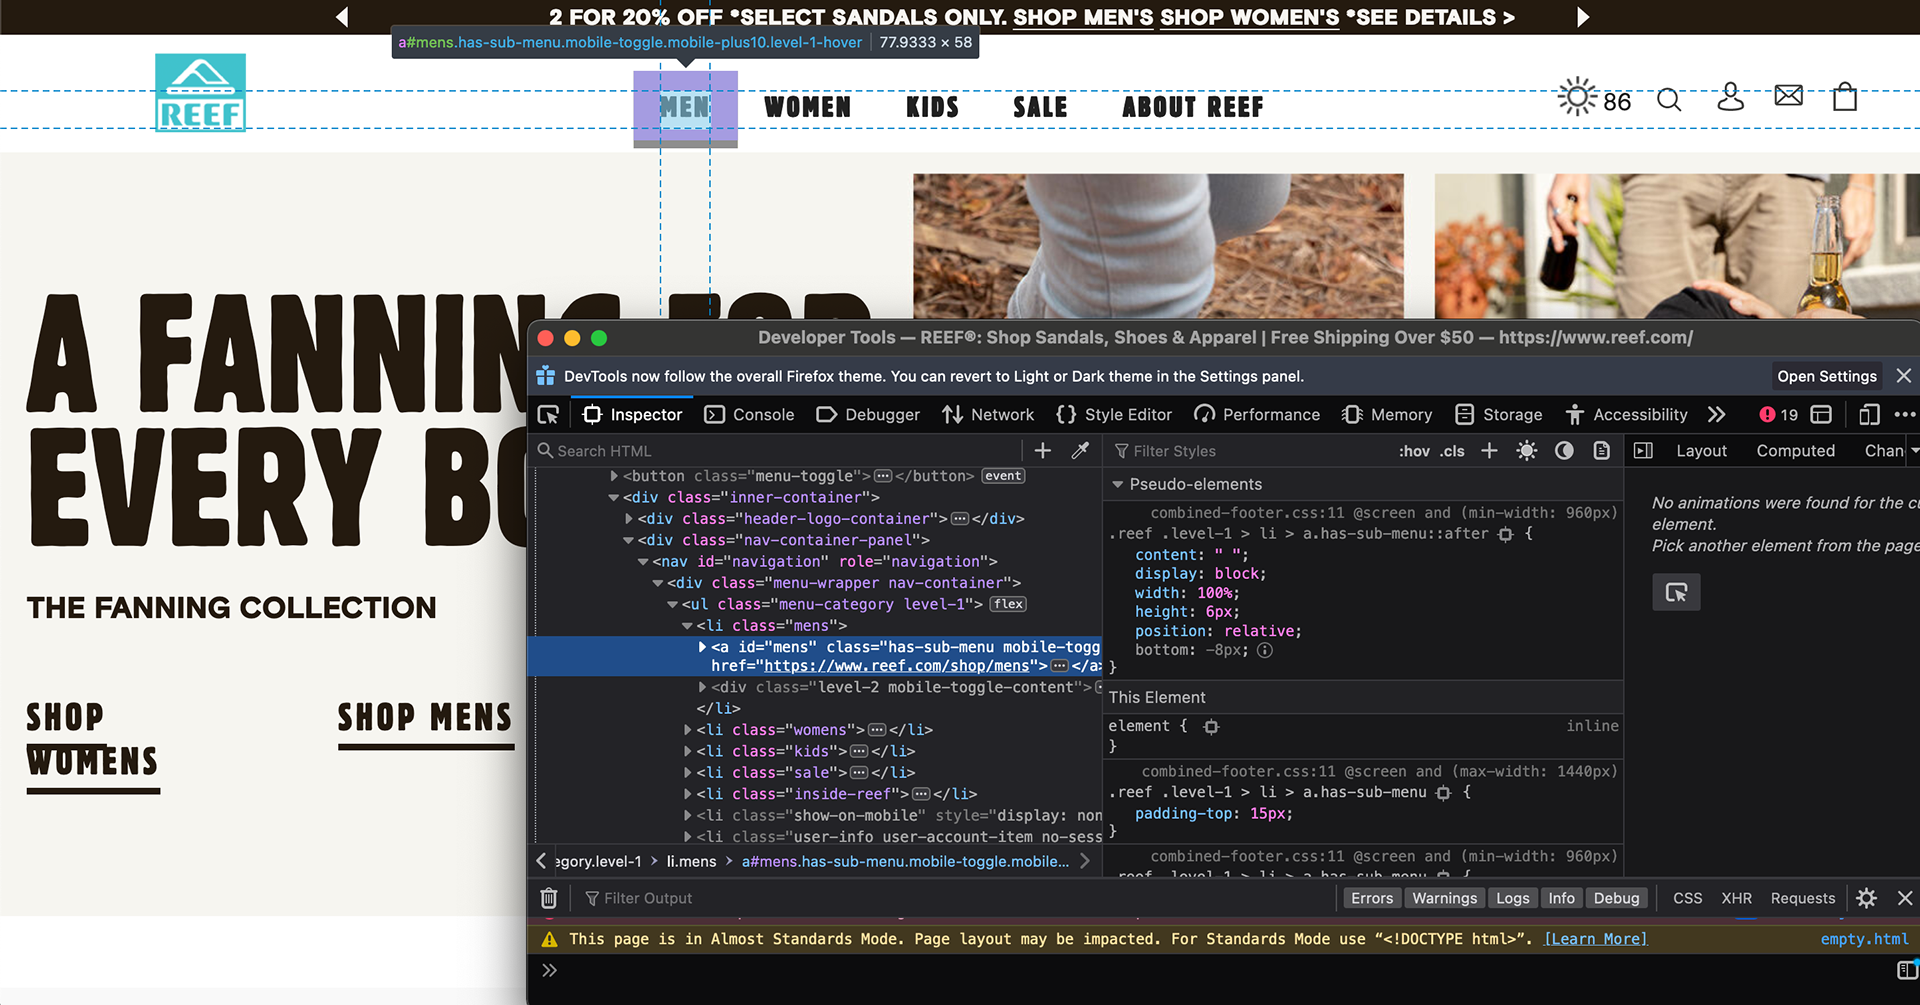Toggle the Info console filter

click(x=1561, y=898)
